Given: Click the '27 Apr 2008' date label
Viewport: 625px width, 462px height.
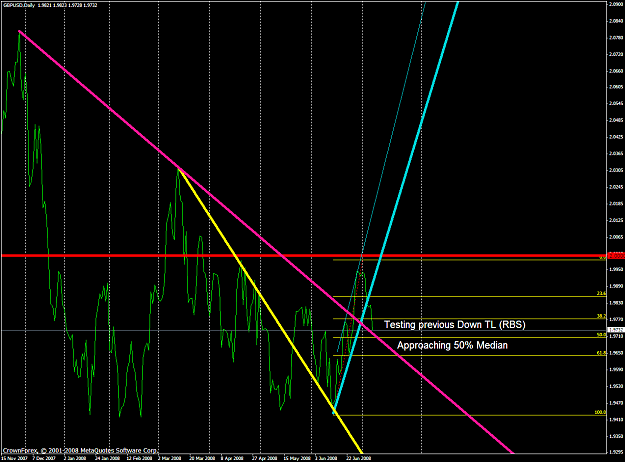Looking at the screenshot, I should (x=264, y=458).
